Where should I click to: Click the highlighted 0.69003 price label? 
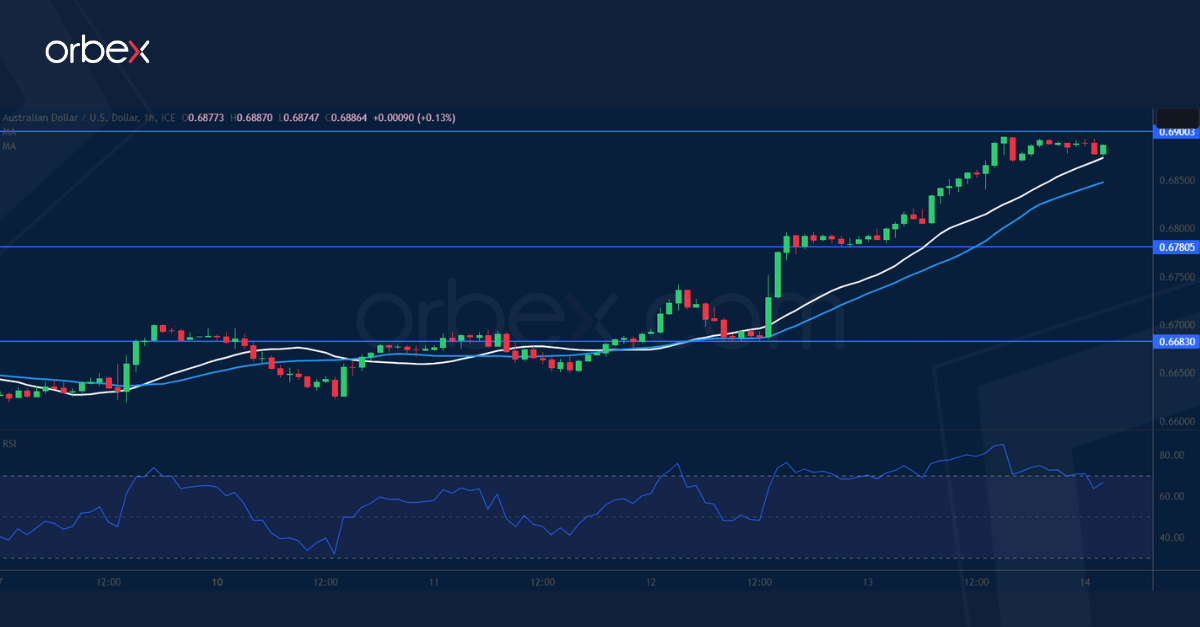1176,130
